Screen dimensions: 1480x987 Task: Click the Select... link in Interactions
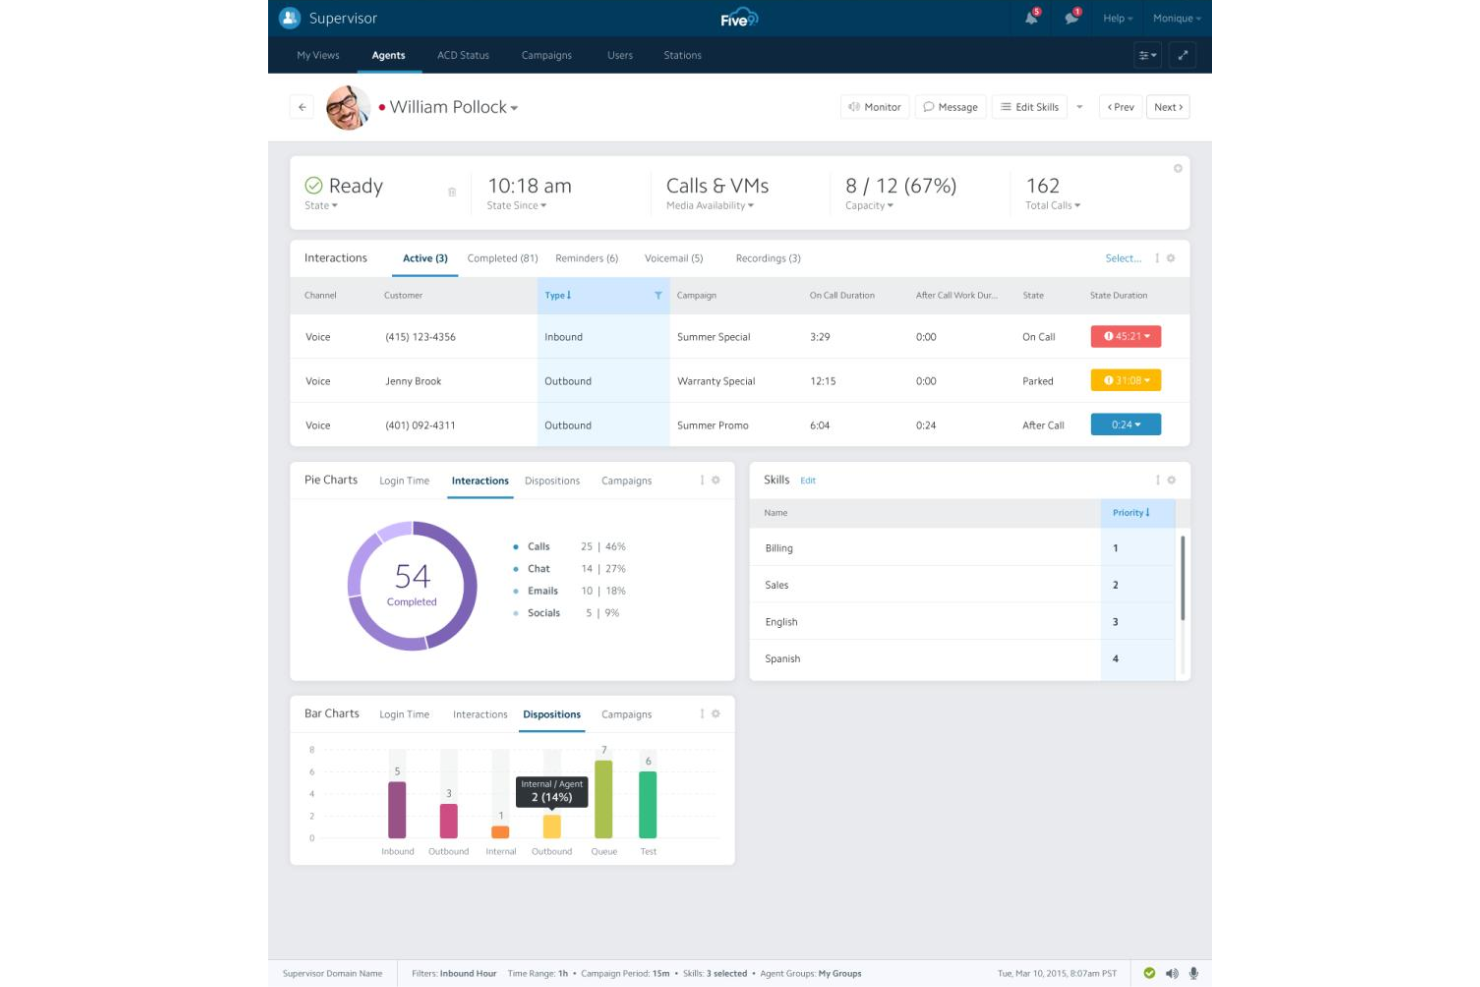(x=1123, y=259)
